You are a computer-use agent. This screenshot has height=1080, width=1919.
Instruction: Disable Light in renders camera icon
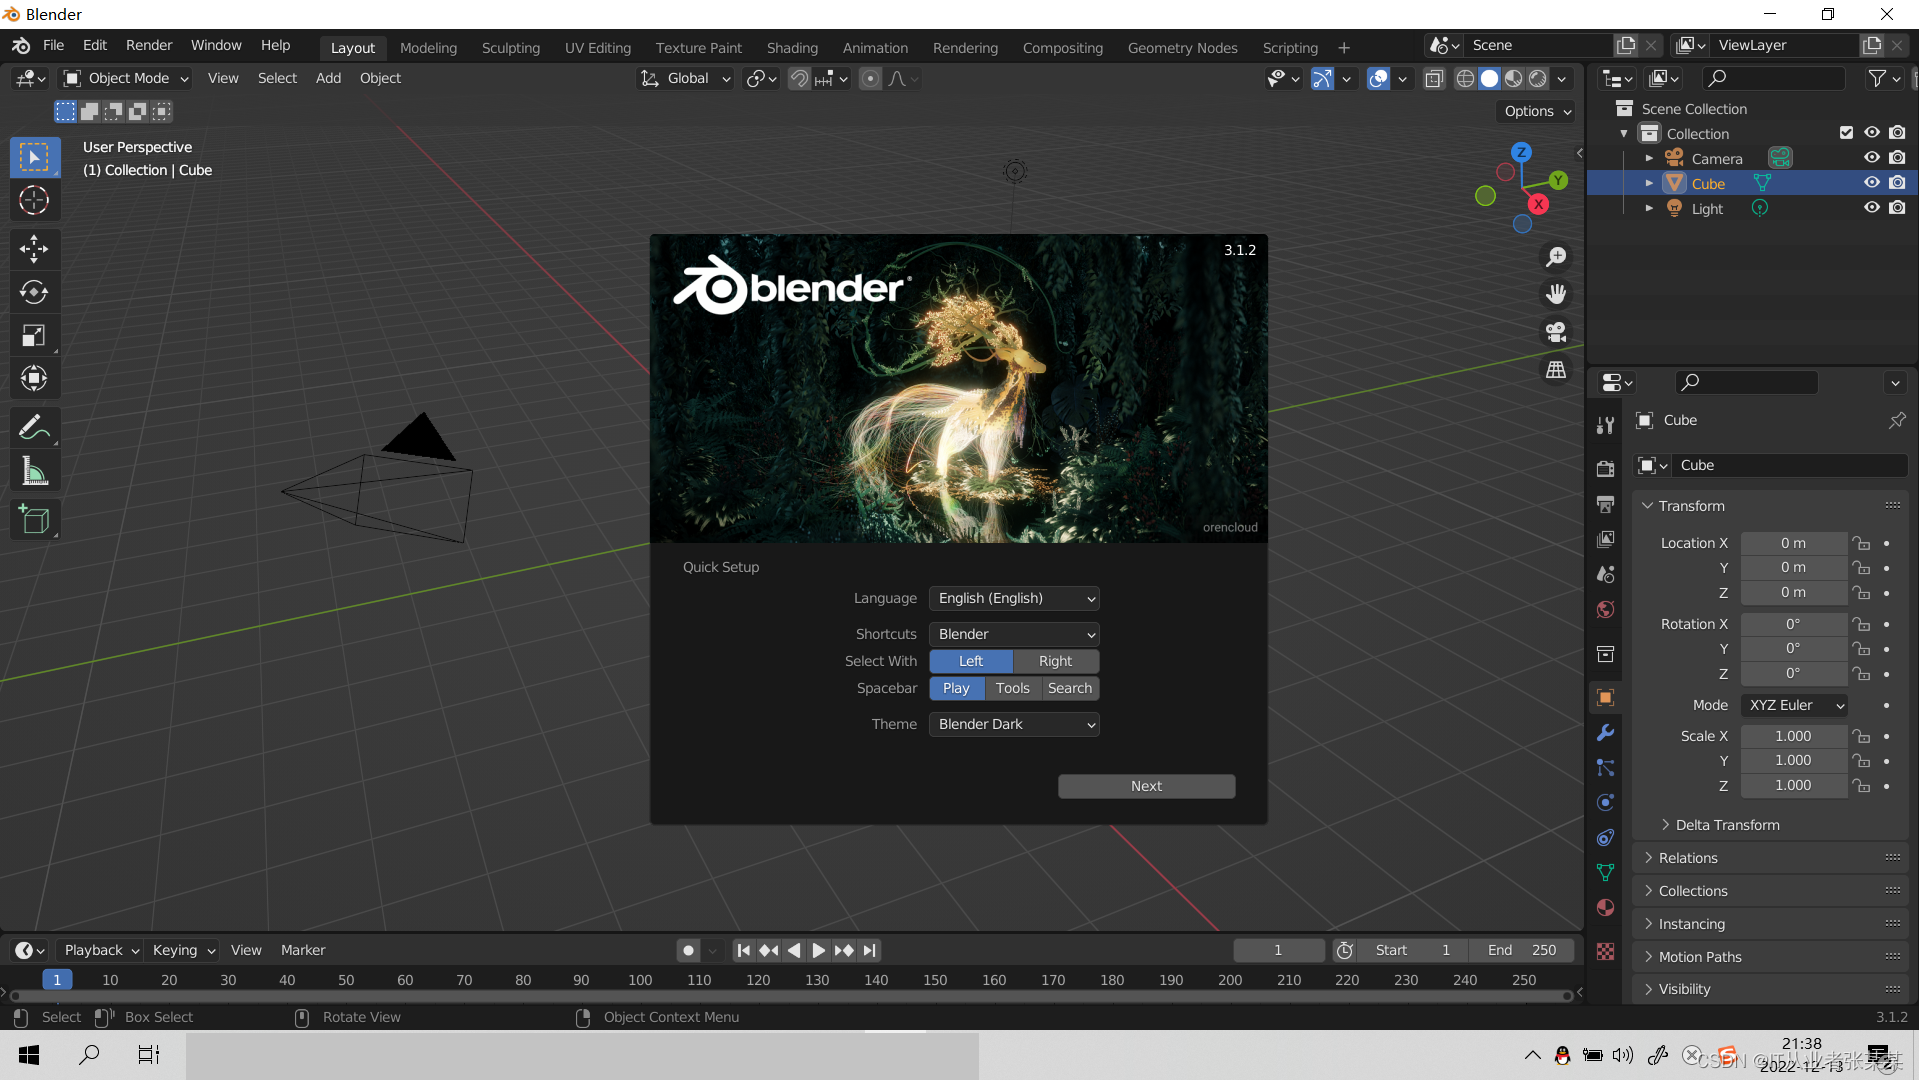coord(1897,208)
